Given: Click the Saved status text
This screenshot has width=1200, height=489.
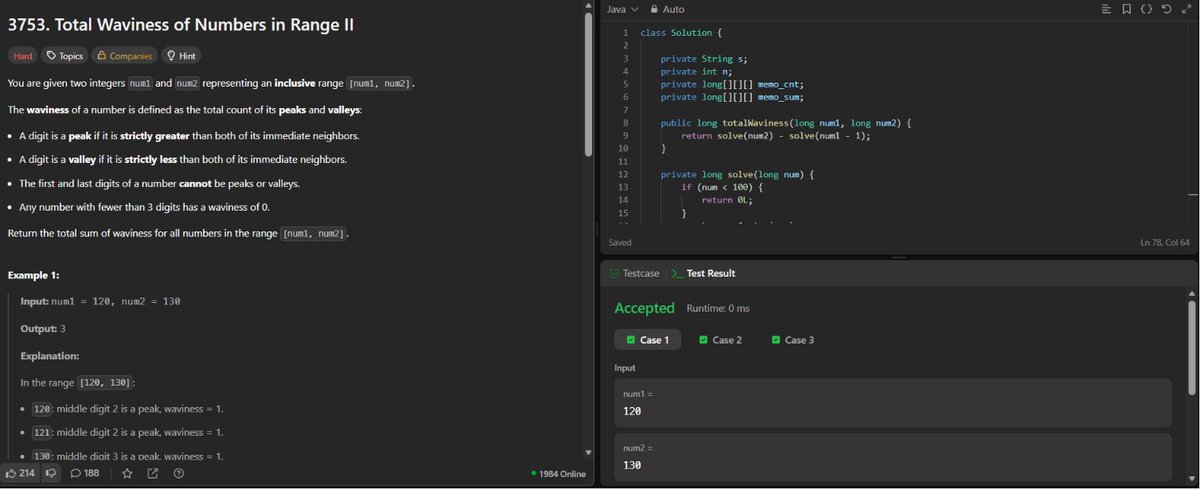Looking at the screenshot, I should [x=620, y=243].
